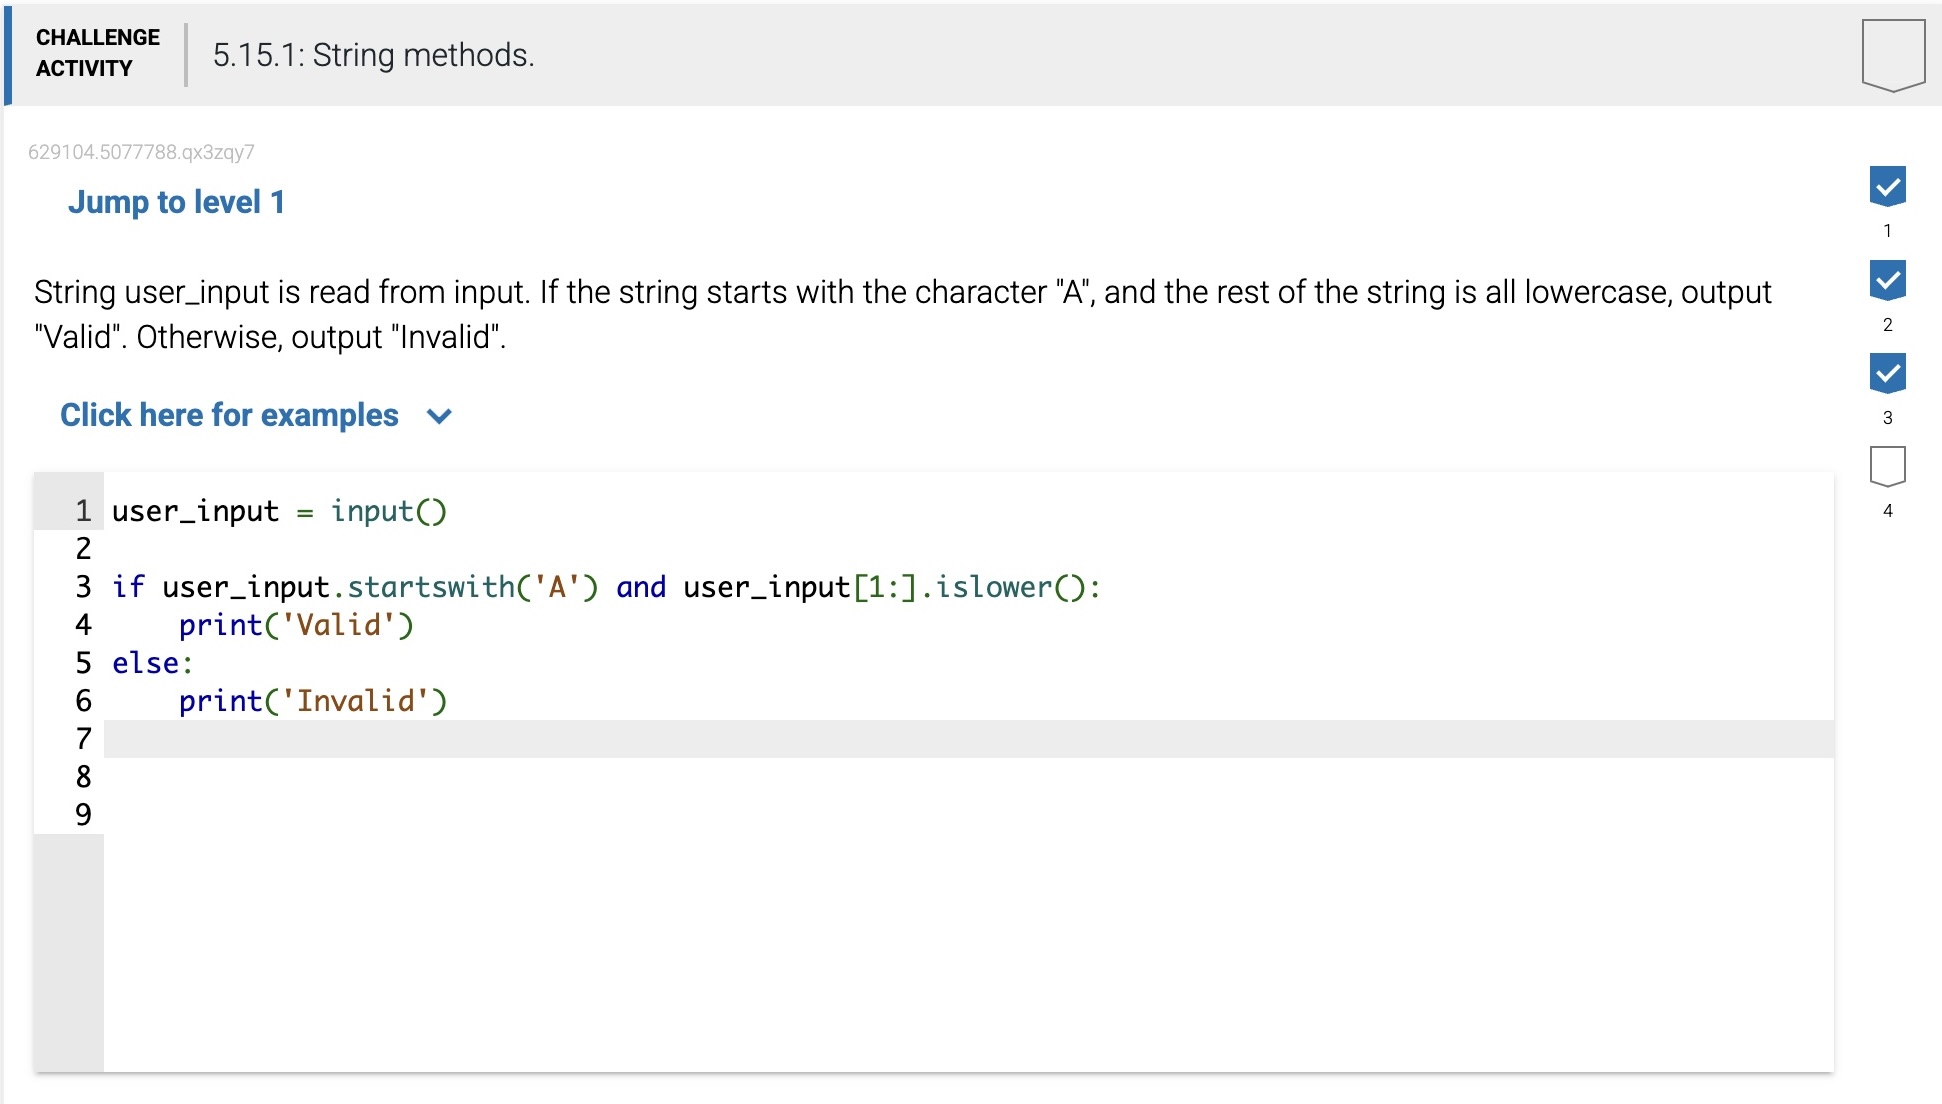Click line number 9 in gutter
Viewport: 1942px width, 1104px height.
83,815
